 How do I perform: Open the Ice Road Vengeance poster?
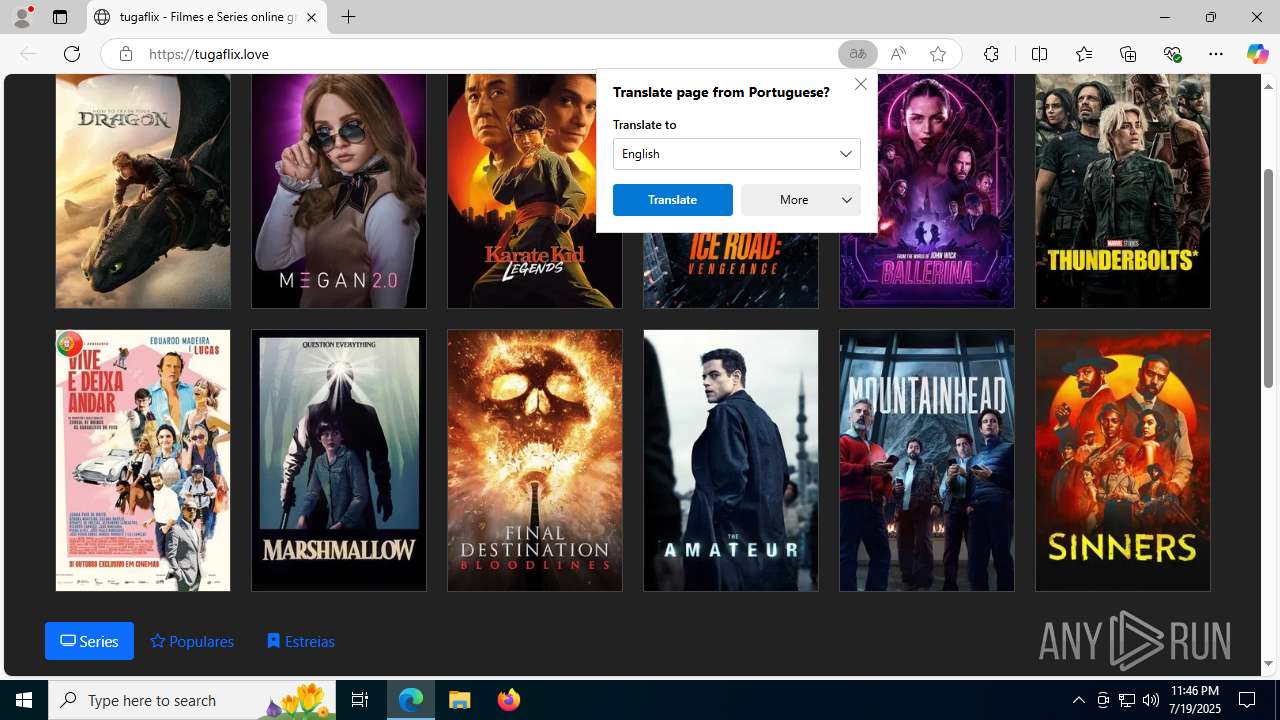coord(731,269)
